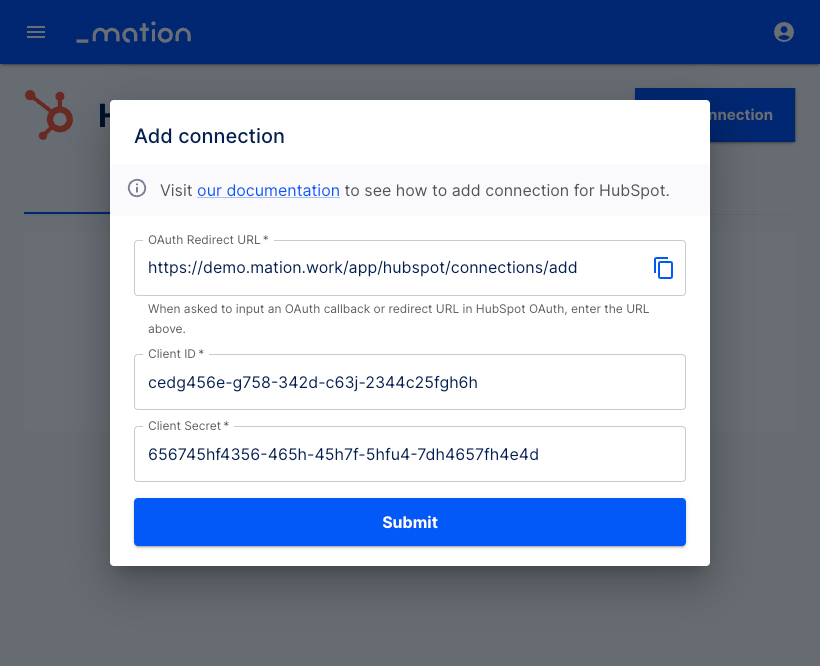This screenshot has width=820, height=666.
Task: Focus the Client Secret input field
Action: pyautogui.click(x=409, y=454)
